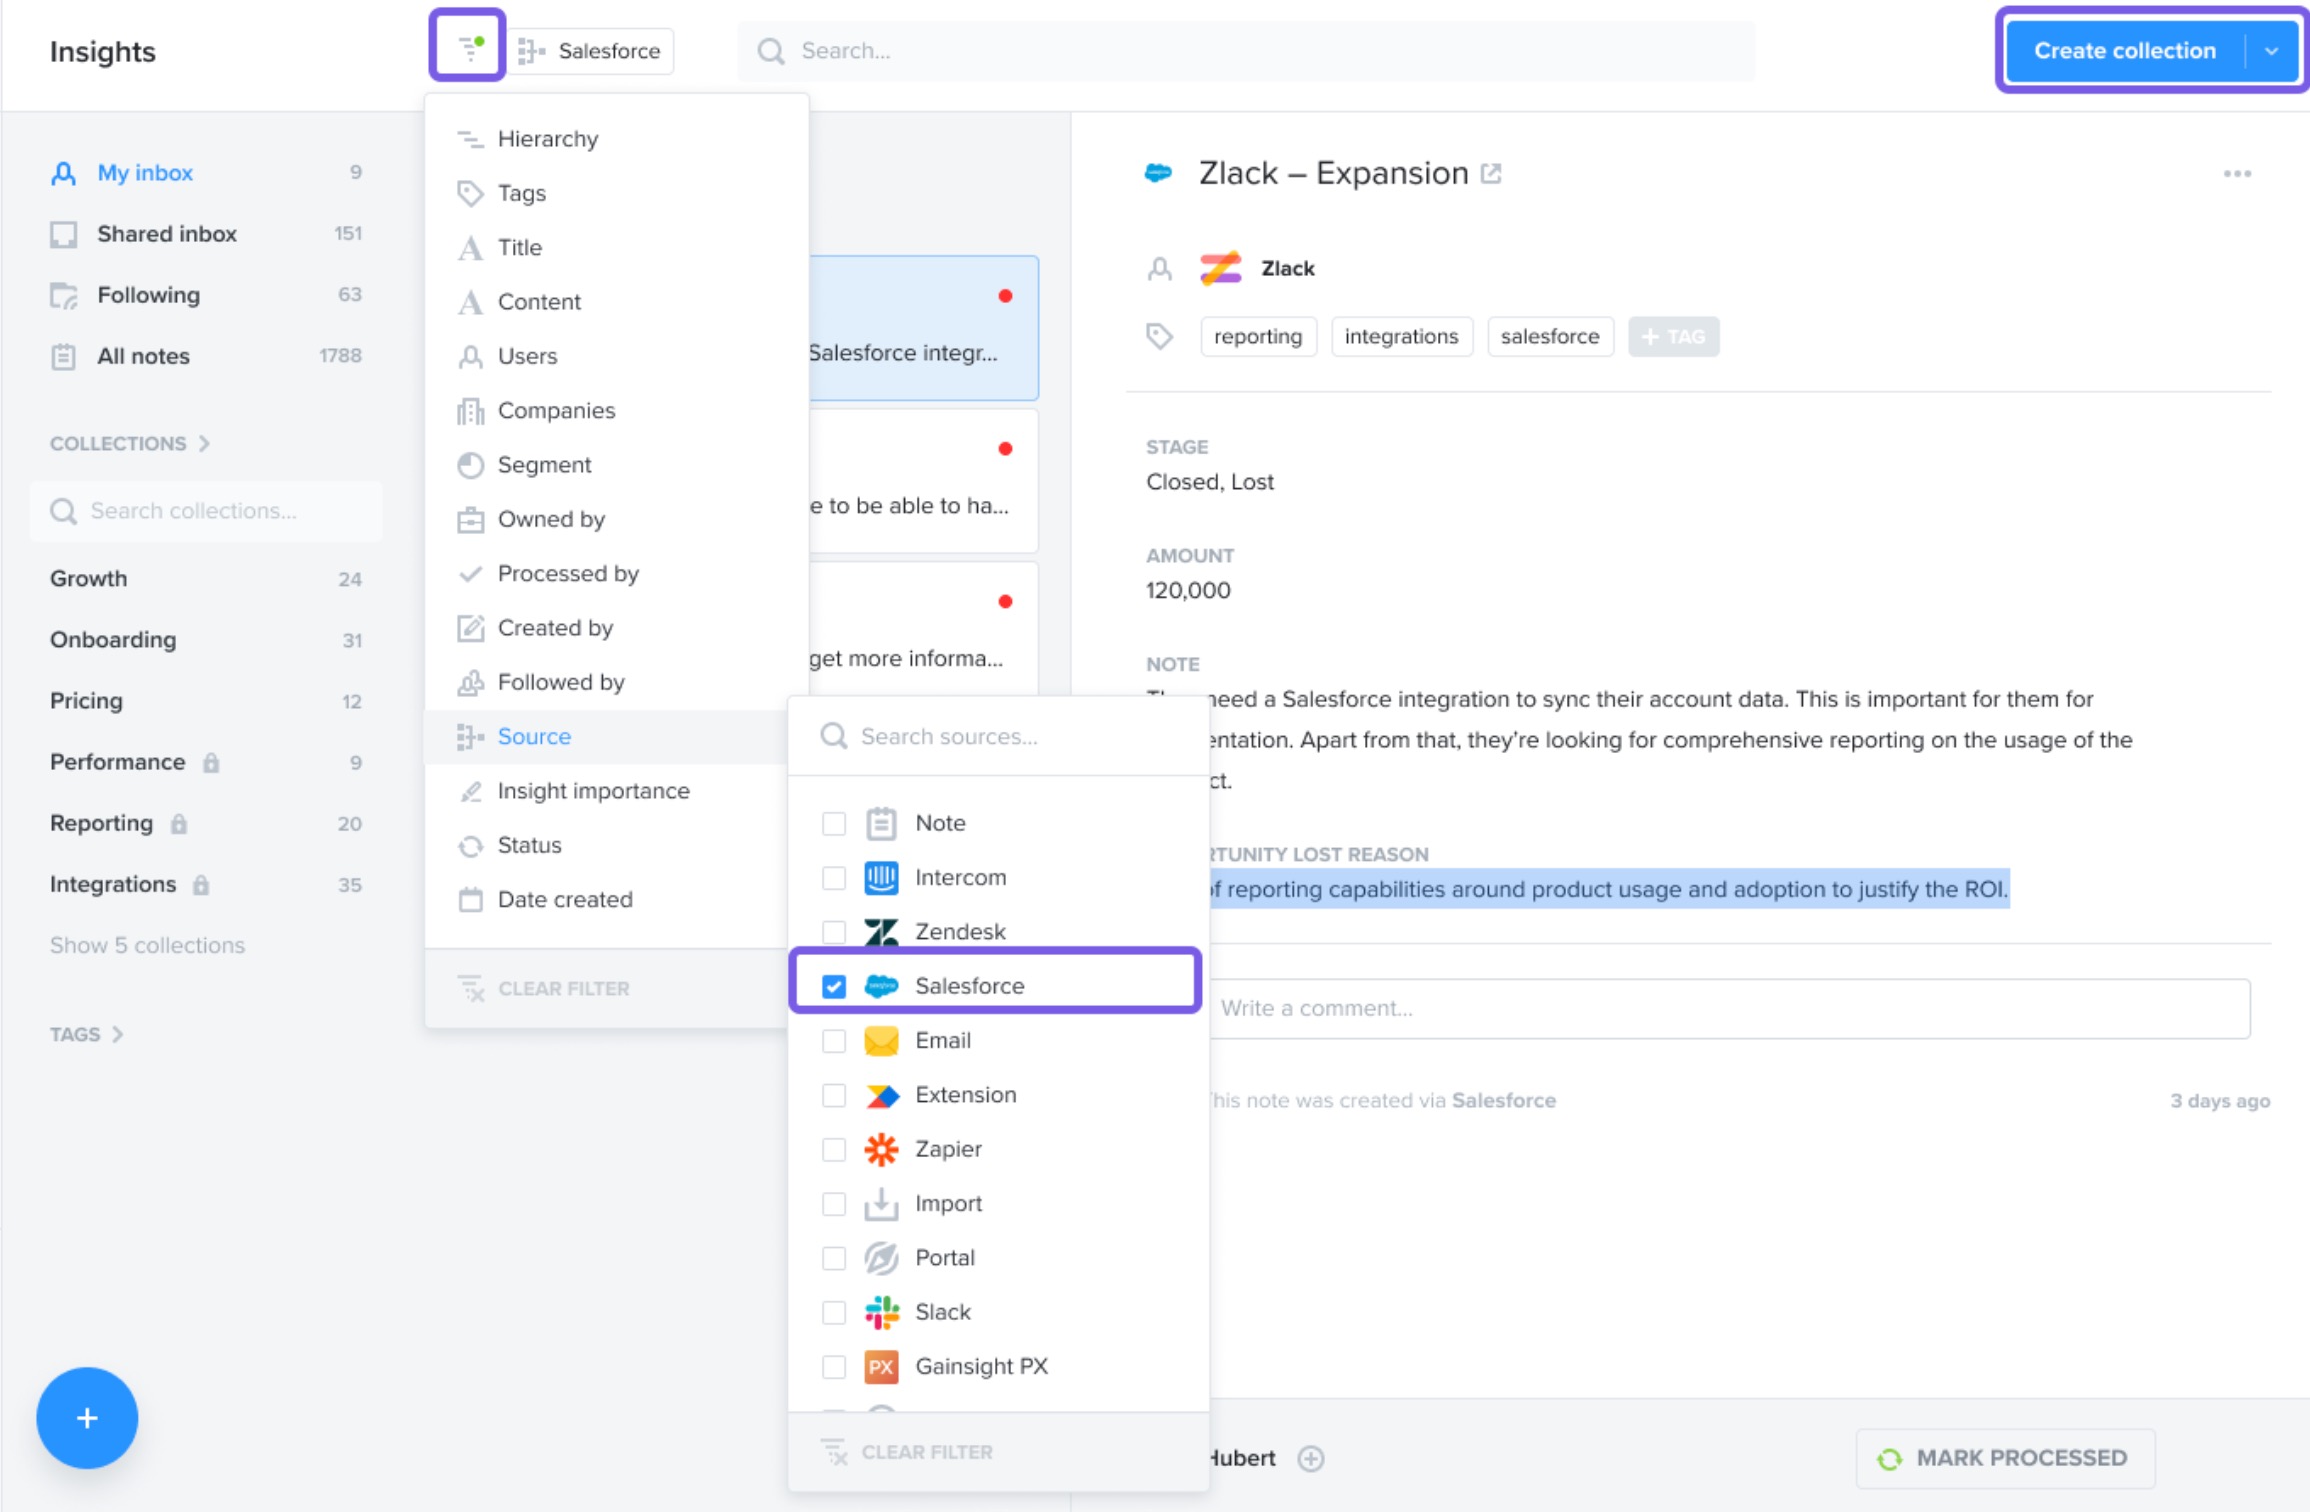Expand the TAGS section chevron

[x=118, y=1034]
